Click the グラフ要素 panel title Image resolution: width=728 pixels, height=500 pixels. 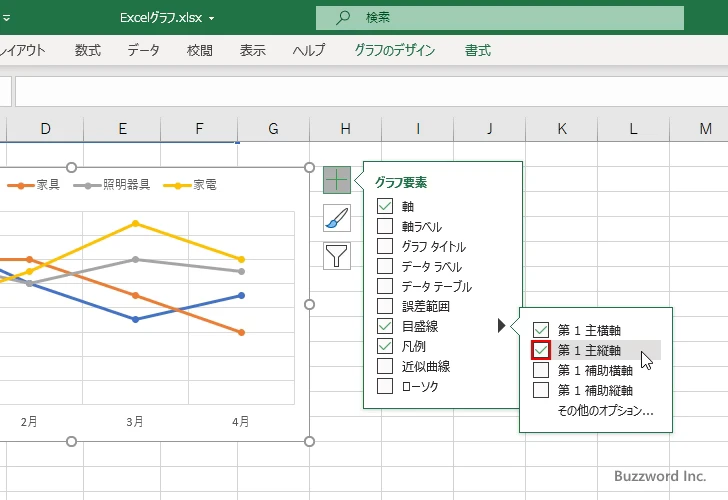[401, 182]
